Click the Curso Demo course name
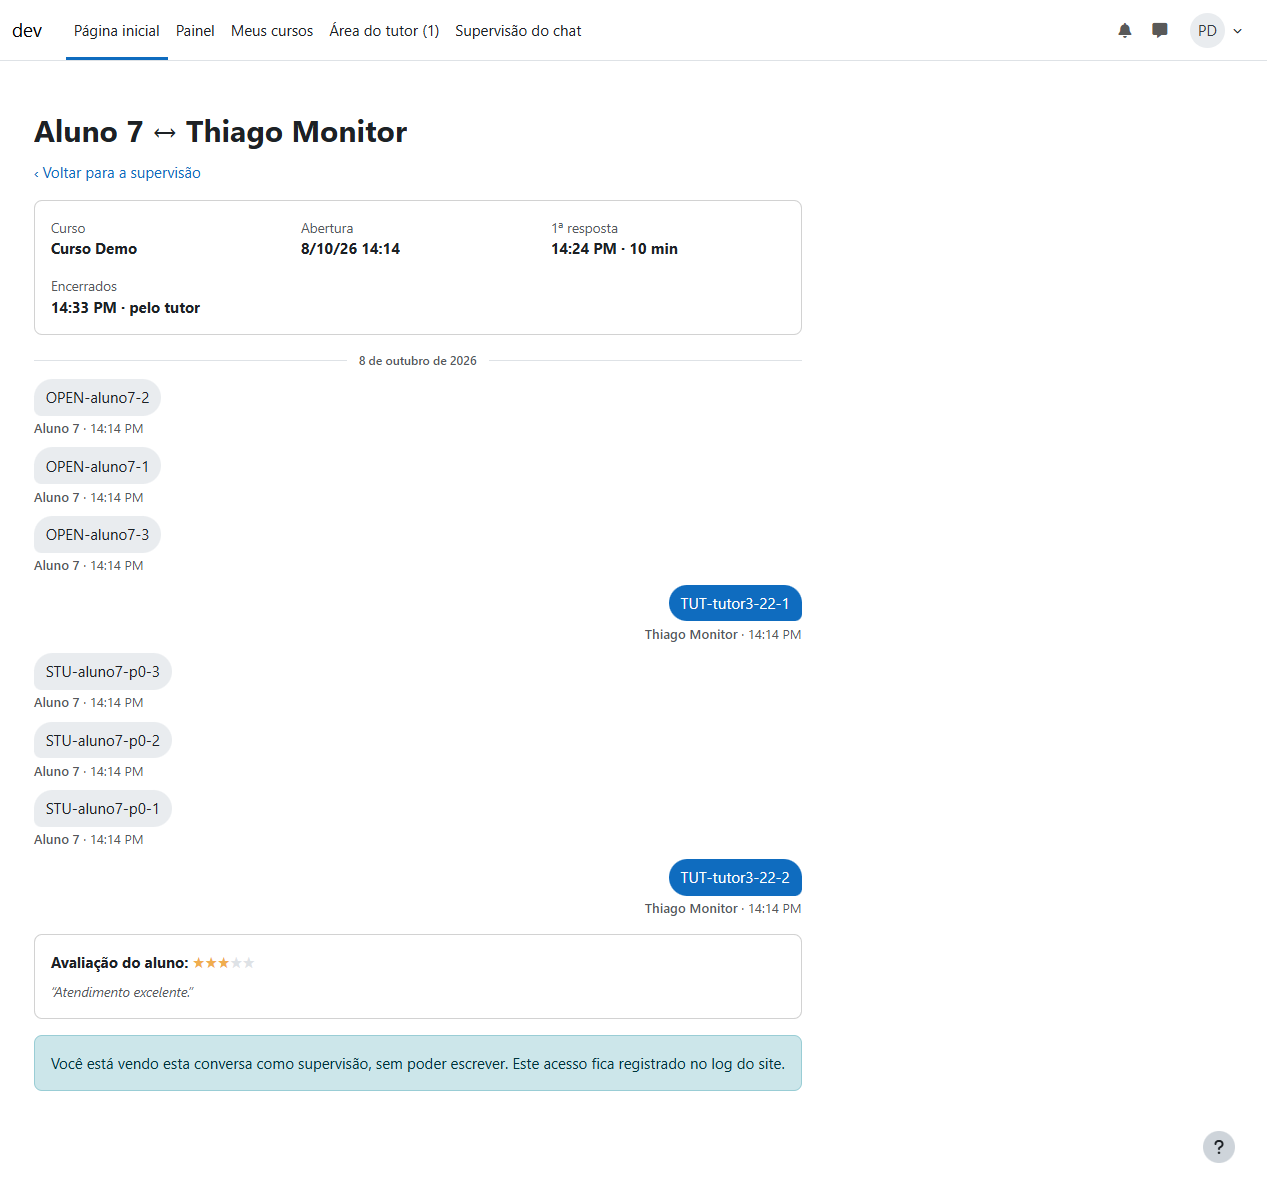Viewport: 1267px width, 1195px height. [x=94, y=249]
